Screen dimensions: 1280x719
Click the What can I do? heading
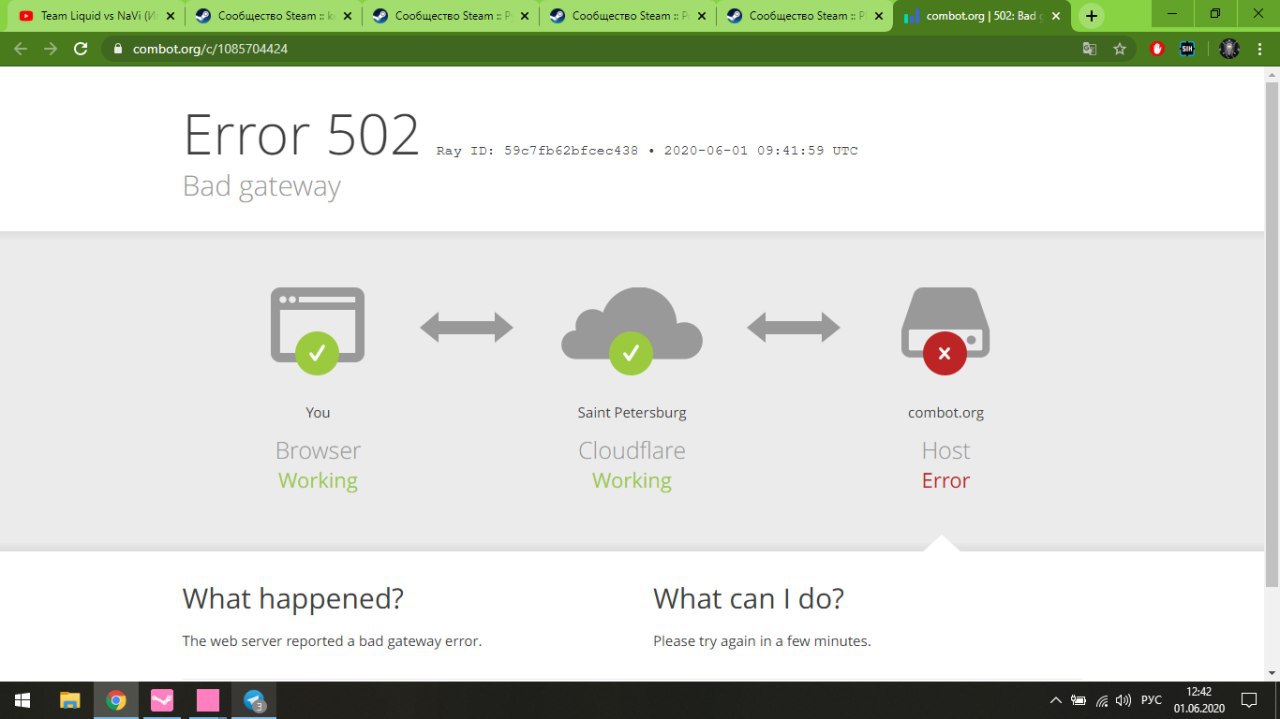point(749,599)
